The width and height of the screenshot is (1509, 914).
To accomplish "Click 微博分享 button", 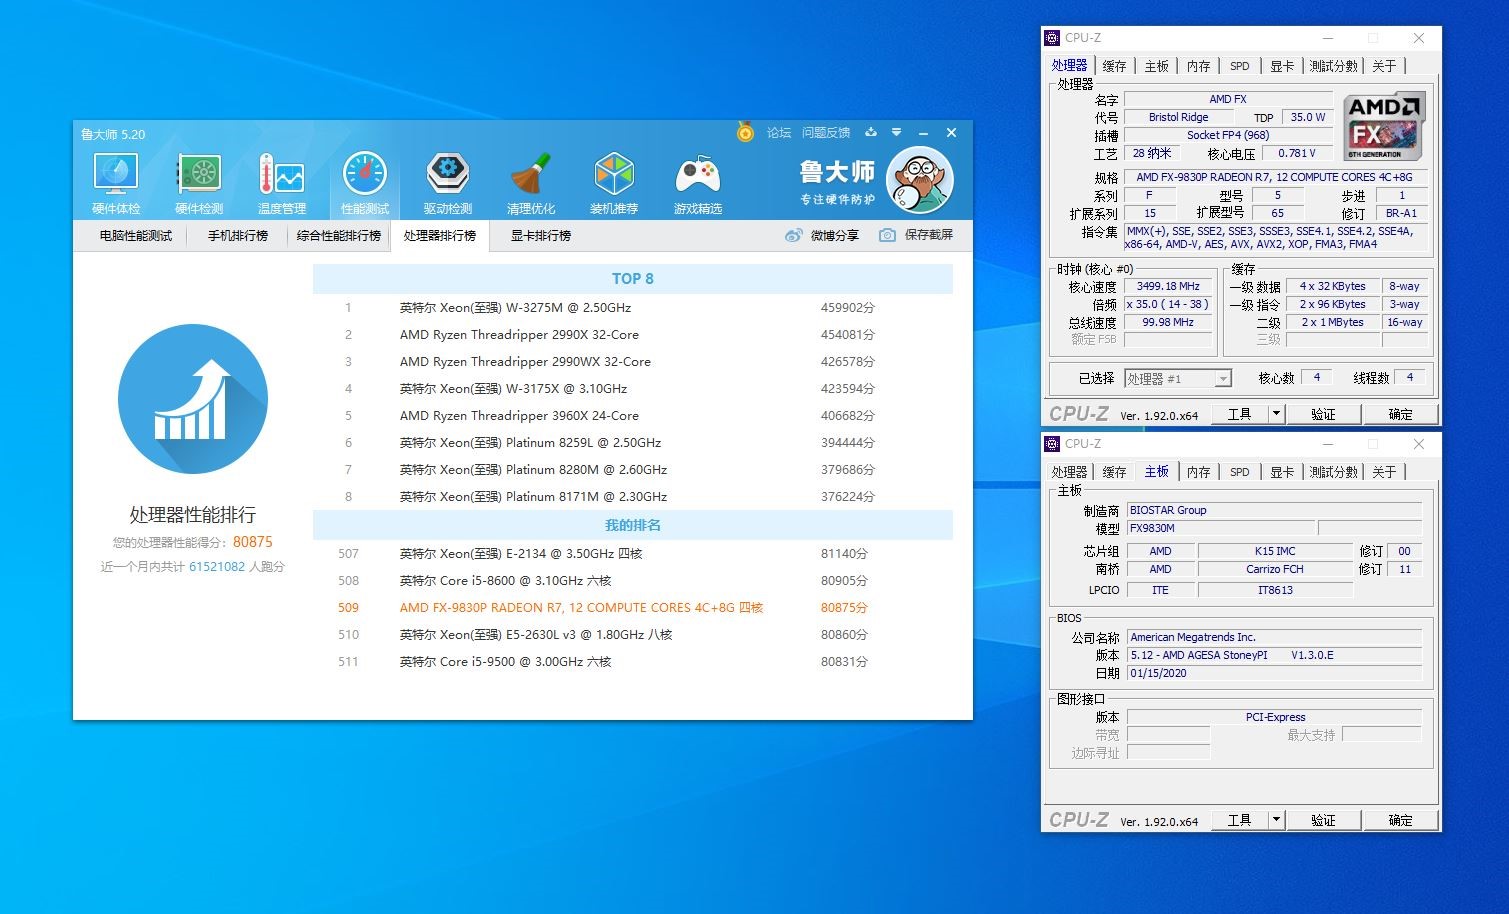I will coord(822,235).
